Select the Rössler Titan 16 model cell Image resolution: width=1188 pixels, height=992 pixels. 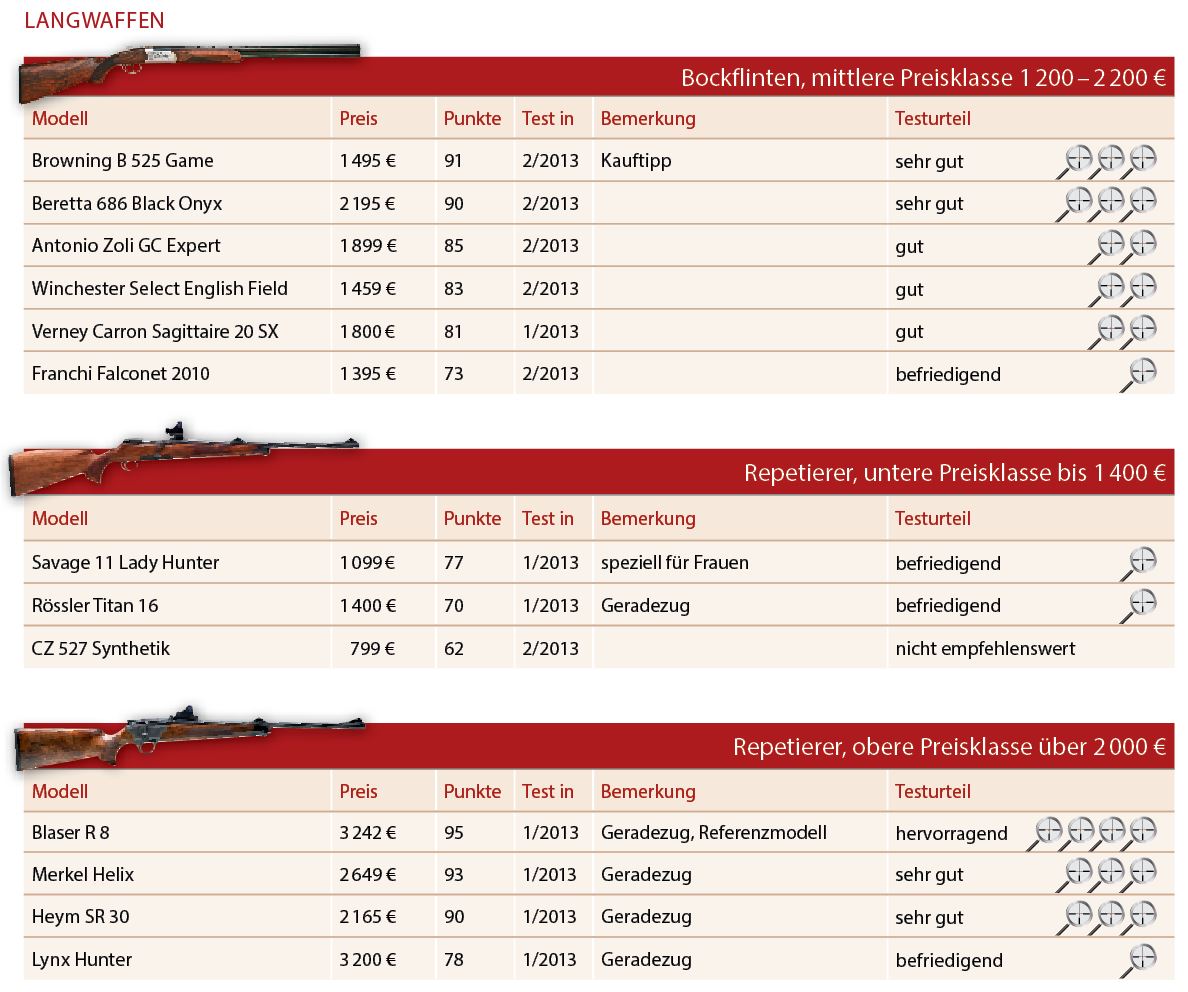[95, 606]
